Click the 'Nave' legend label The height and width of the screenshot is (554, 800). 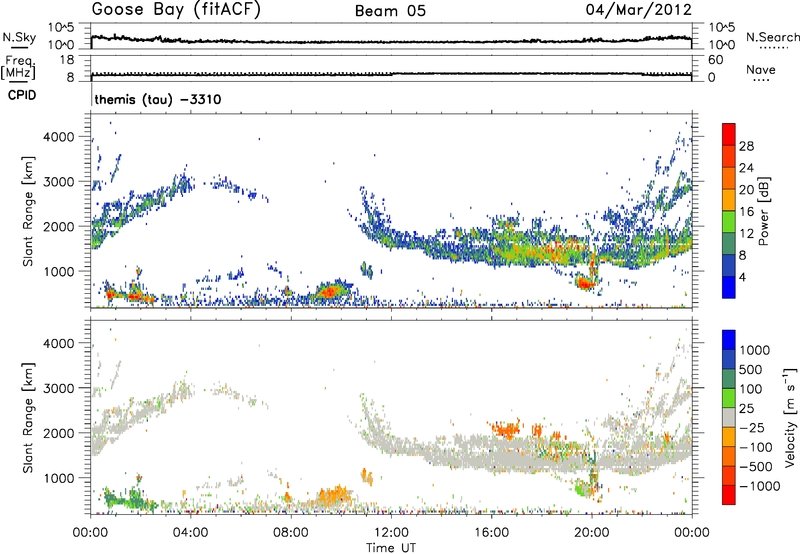[761, 69]
